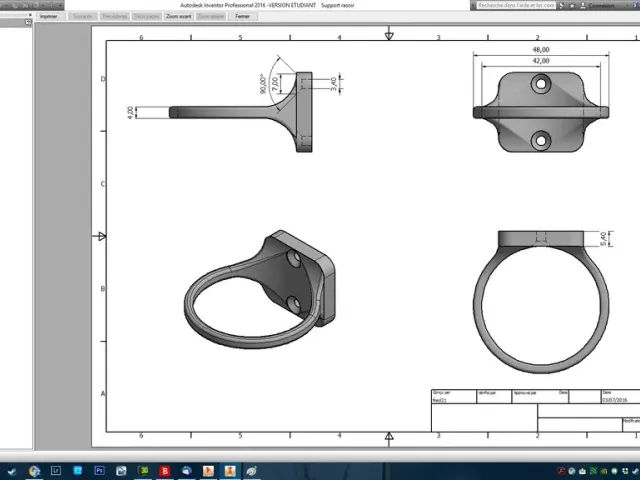Close the left side panel
This screenshot has height=480, width=640.
pyautogui.click(x=30, y=15)
